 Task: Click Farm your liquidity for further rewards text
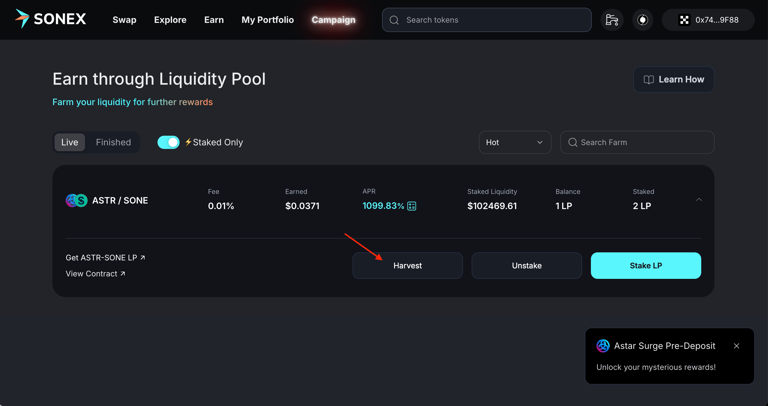(132, 102)
